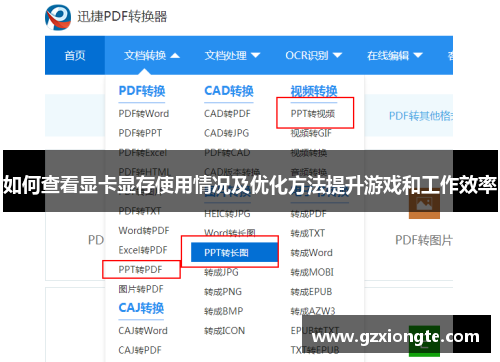This screenshot has height=362, width=500.
Task: Click the PDF转图片 card label
Action: click(x=424, y=240)
